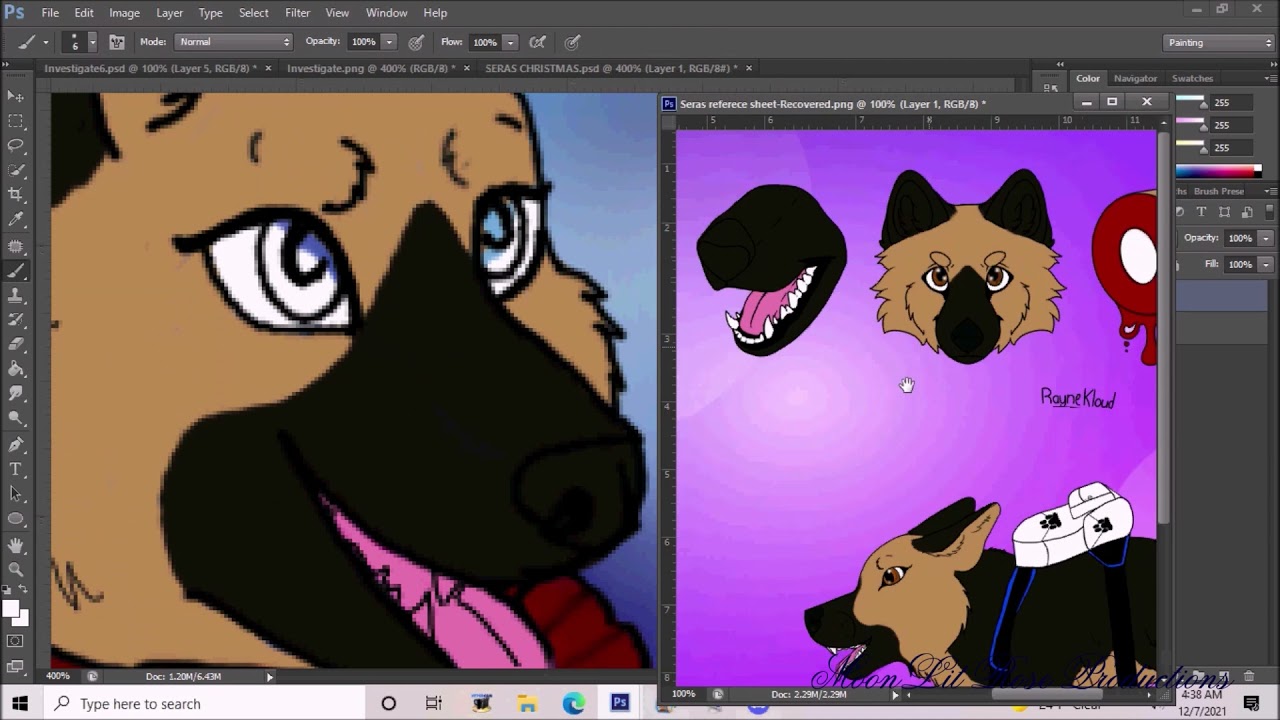This screenshot has width=1280, height=720.
Task: Open Task View on the taskbar
Action: [x=434, y=704]
